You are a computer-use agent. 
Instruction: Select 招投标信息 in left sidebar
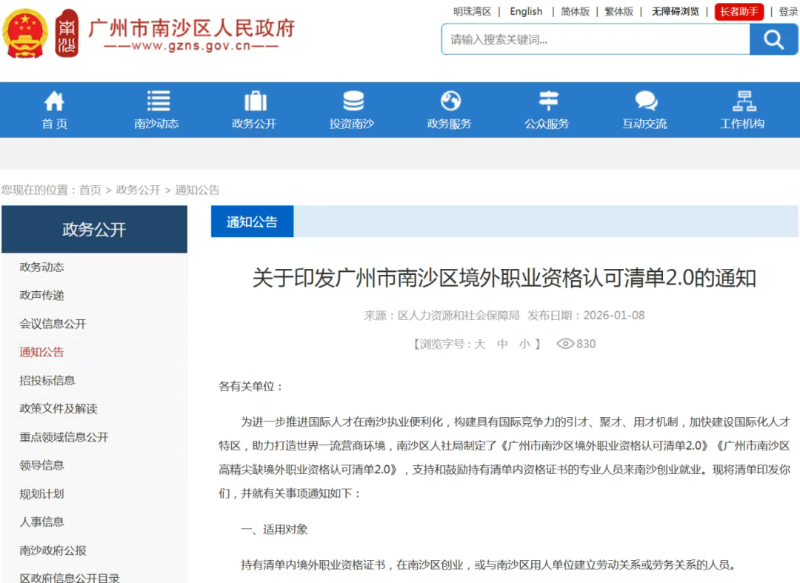coord(47,380)
